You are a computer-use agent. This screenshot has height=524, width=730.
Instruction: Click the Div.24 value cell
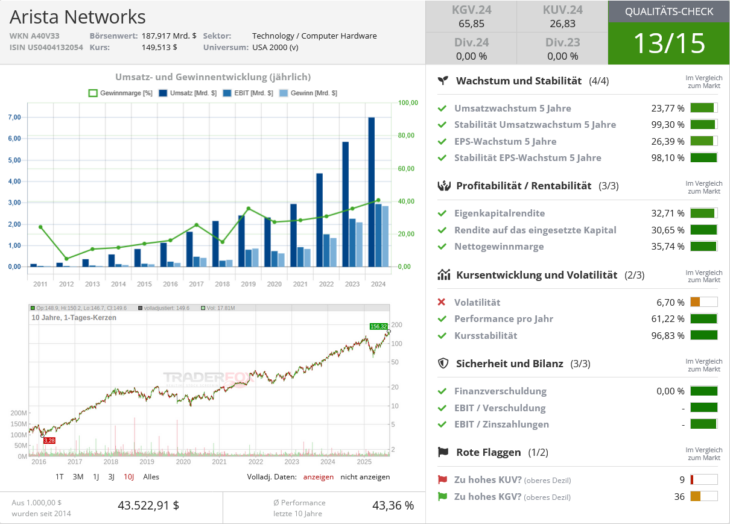click(471, 49)
